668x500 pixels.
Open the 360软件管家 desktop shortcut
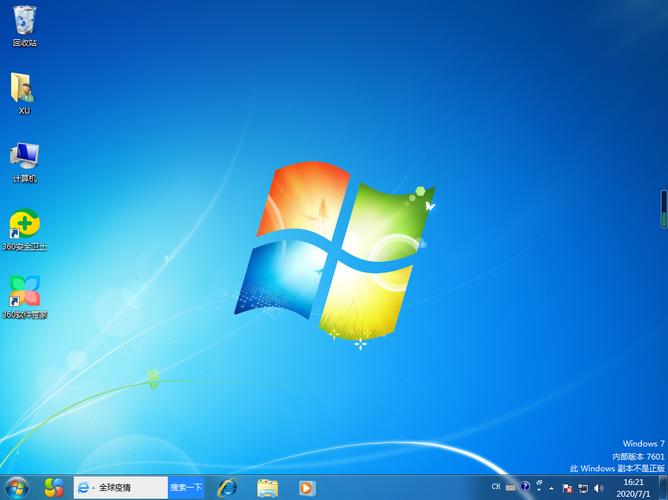coord(24,294)
